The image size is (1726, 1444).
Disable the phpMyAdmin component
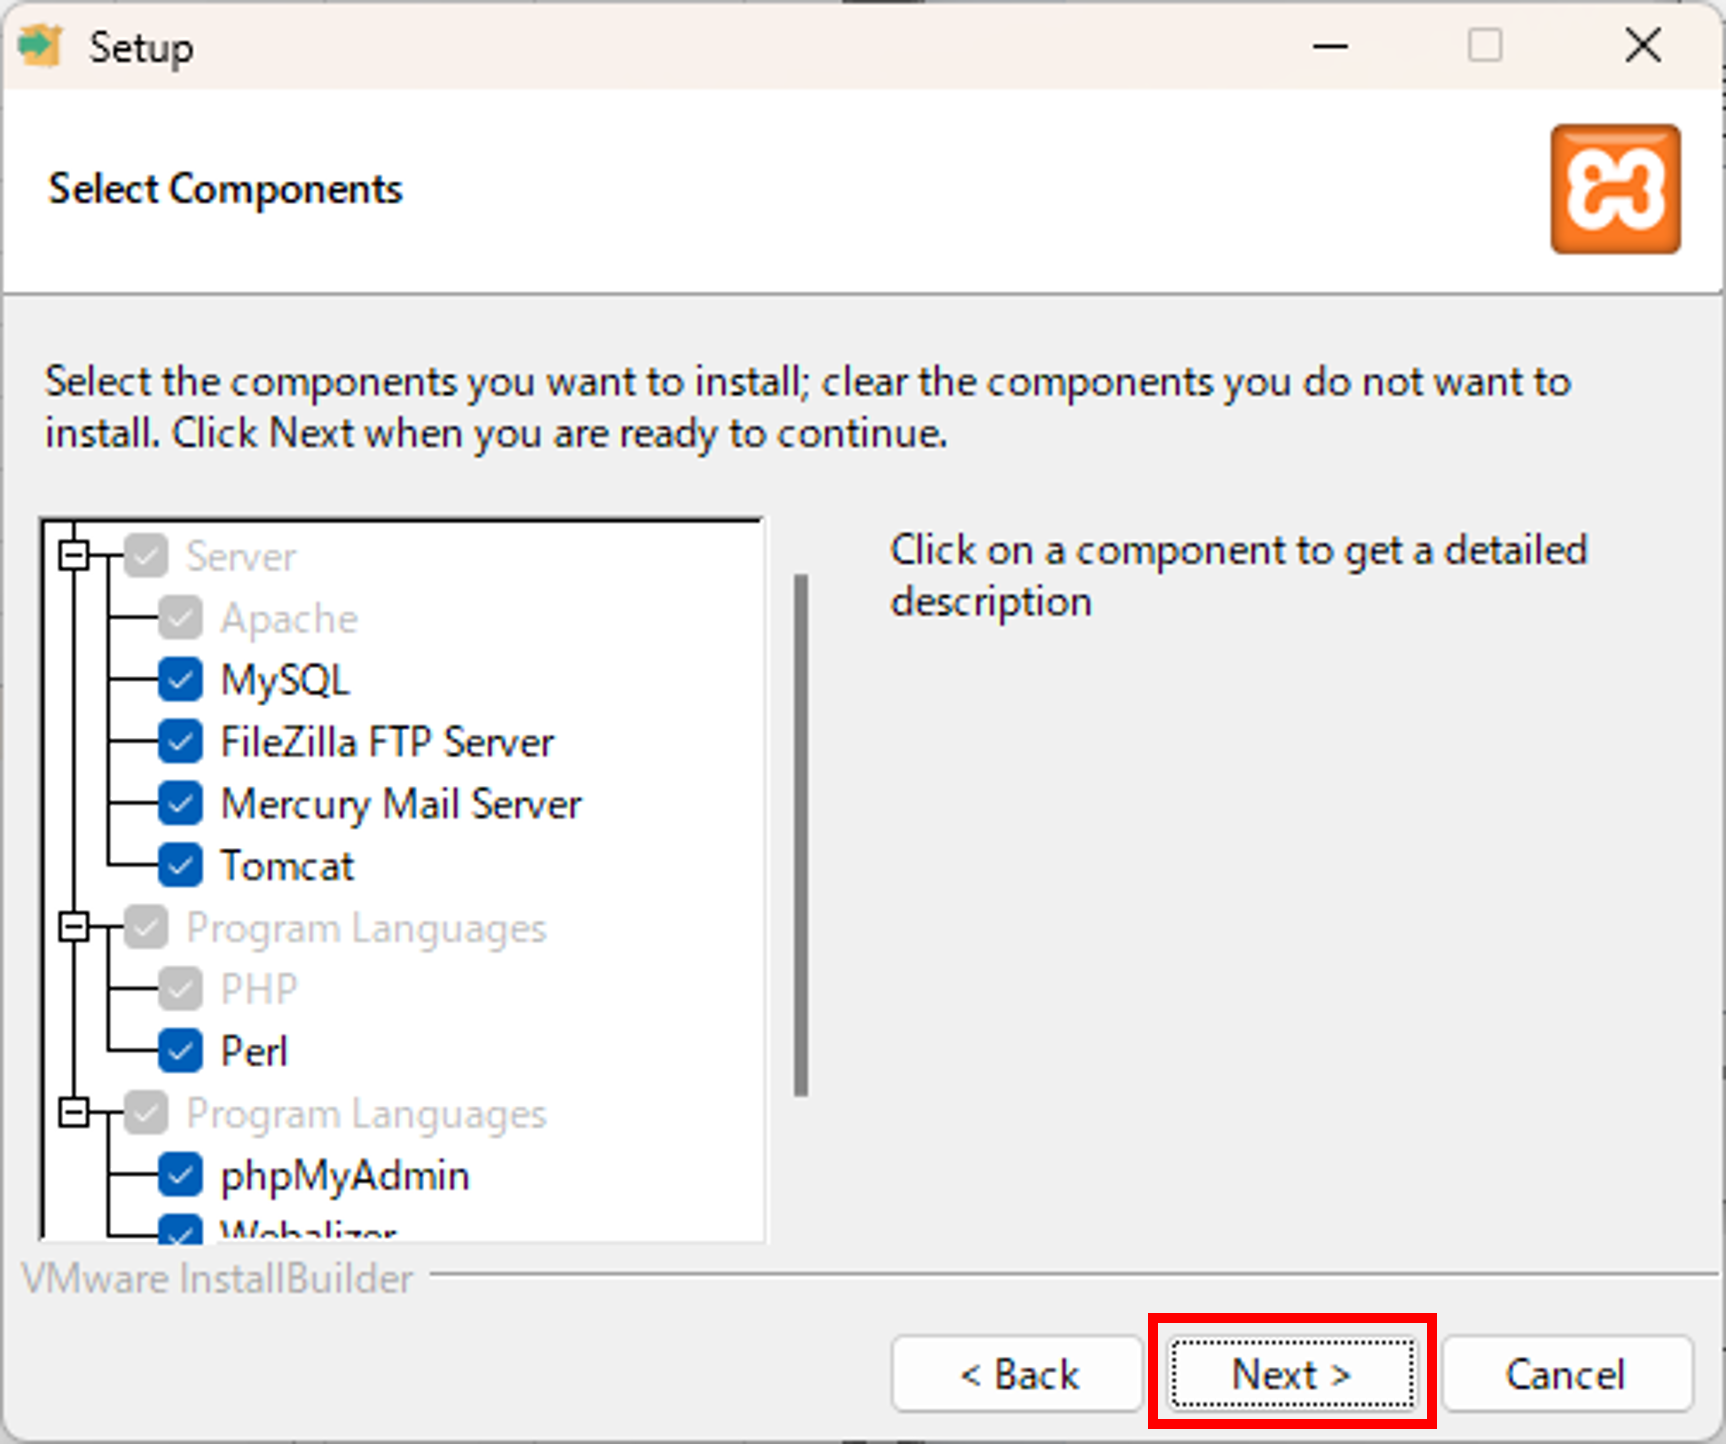(x=179, y=1175)
